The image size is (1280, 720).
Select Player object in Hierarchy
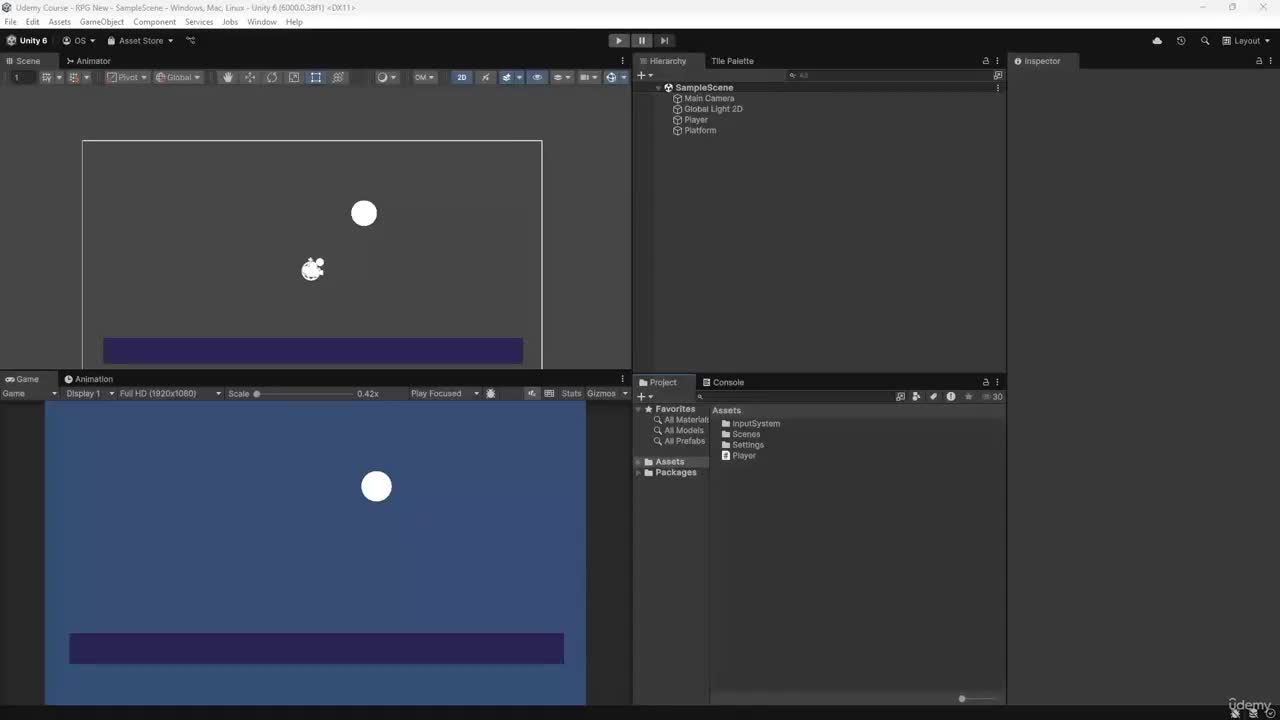pos(696,120)
